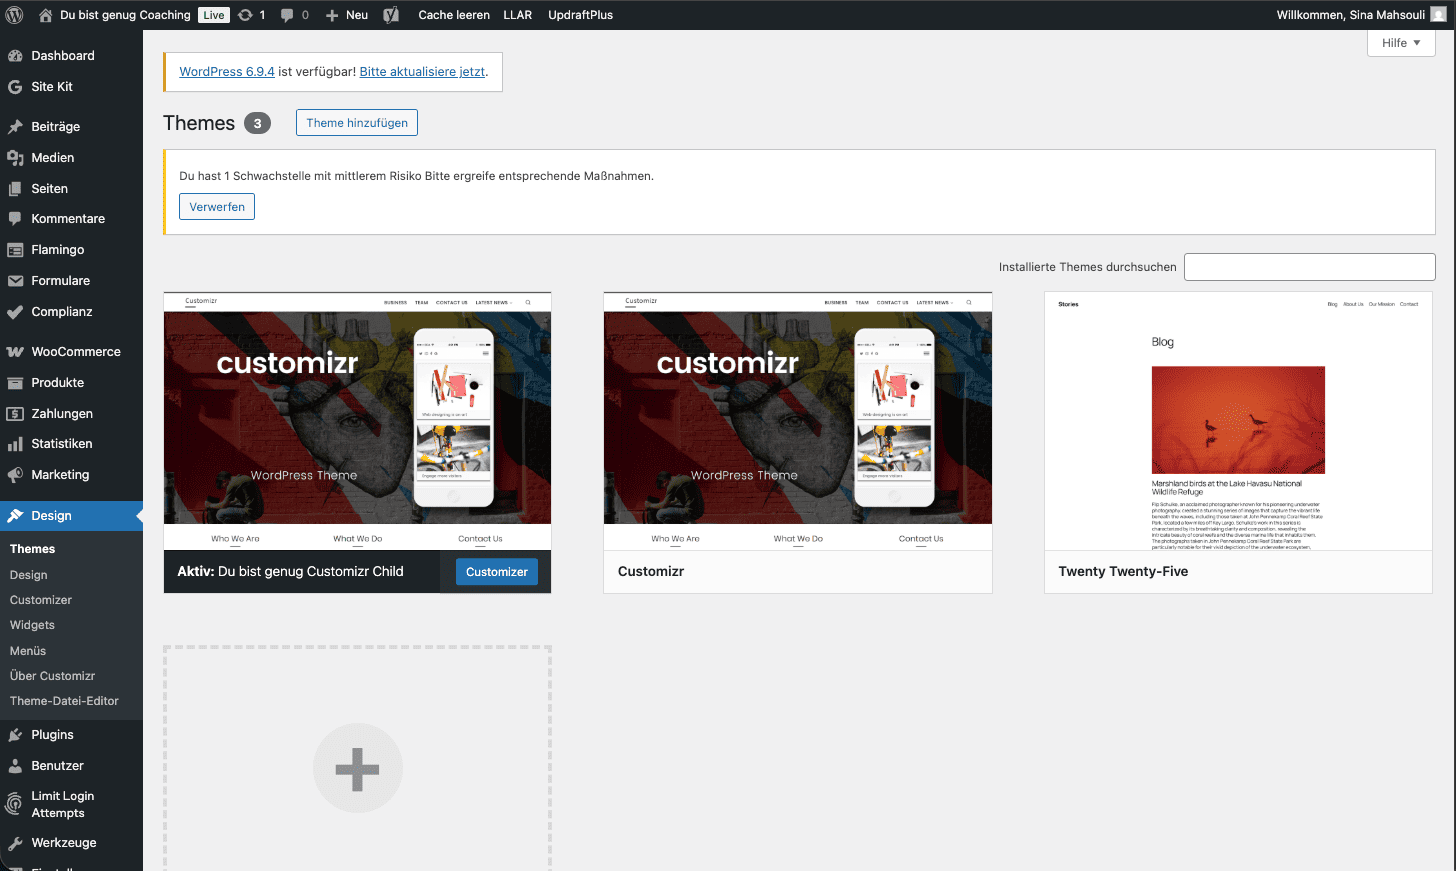Click the Kommentare speech bubble icon
1456x871 pixels.
(15, 219)
